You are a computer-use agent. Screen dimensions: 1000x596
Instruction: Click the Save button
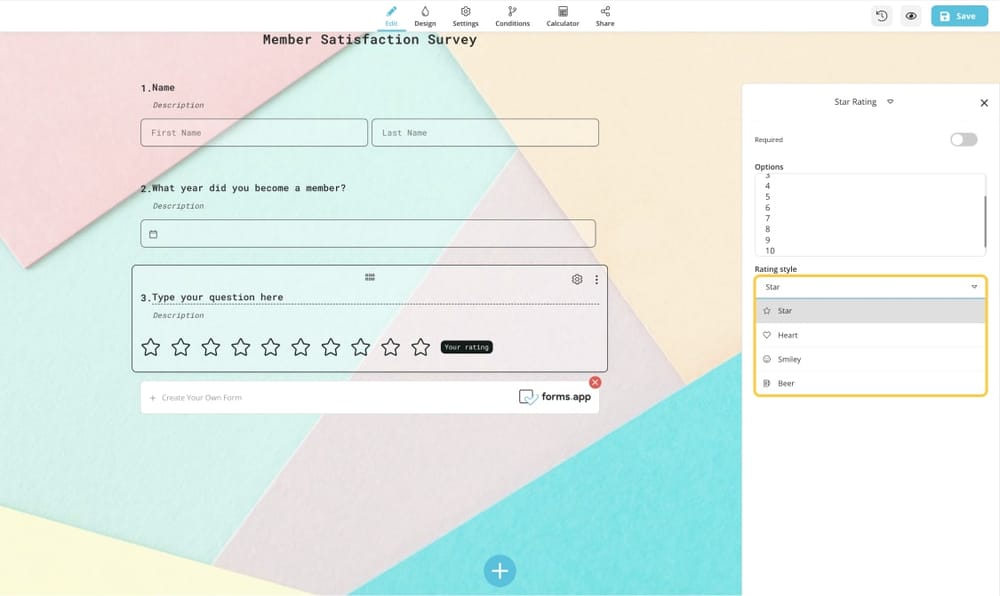tap(957, 16)
